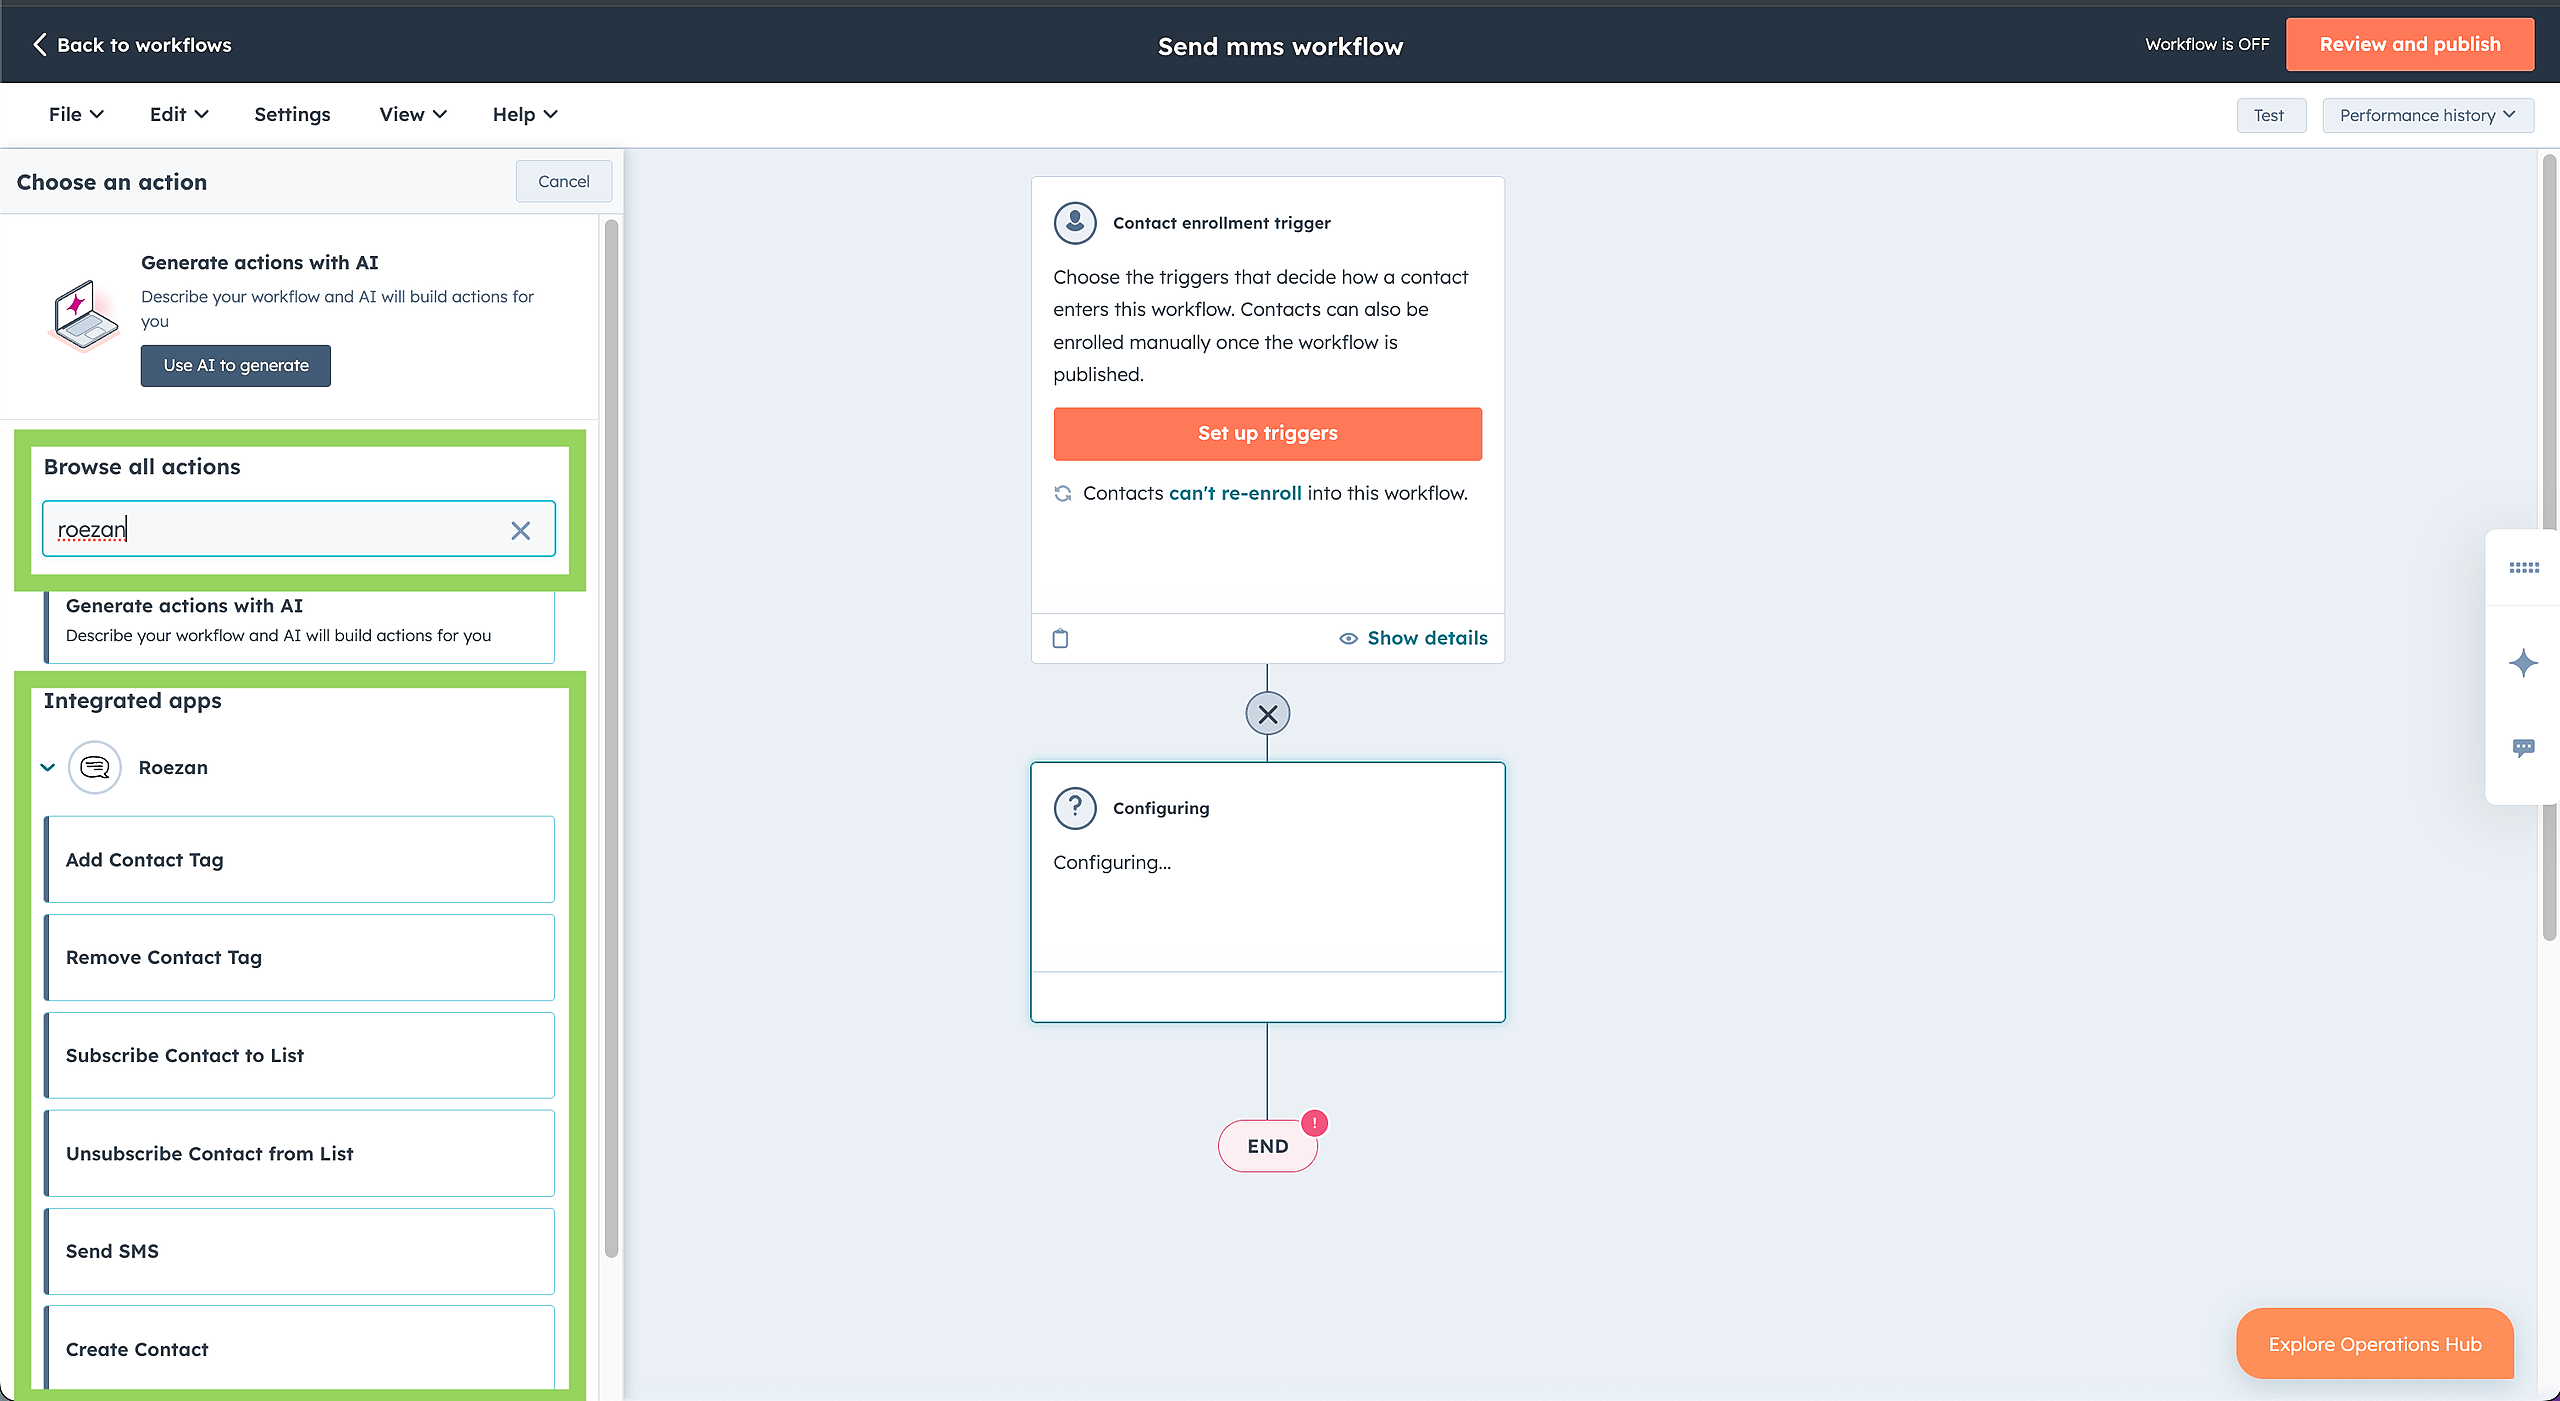Click the AI sparkle icon in right sidebar
Viewport: 2560px width, 1401px height.
(x=2523, y=662)
